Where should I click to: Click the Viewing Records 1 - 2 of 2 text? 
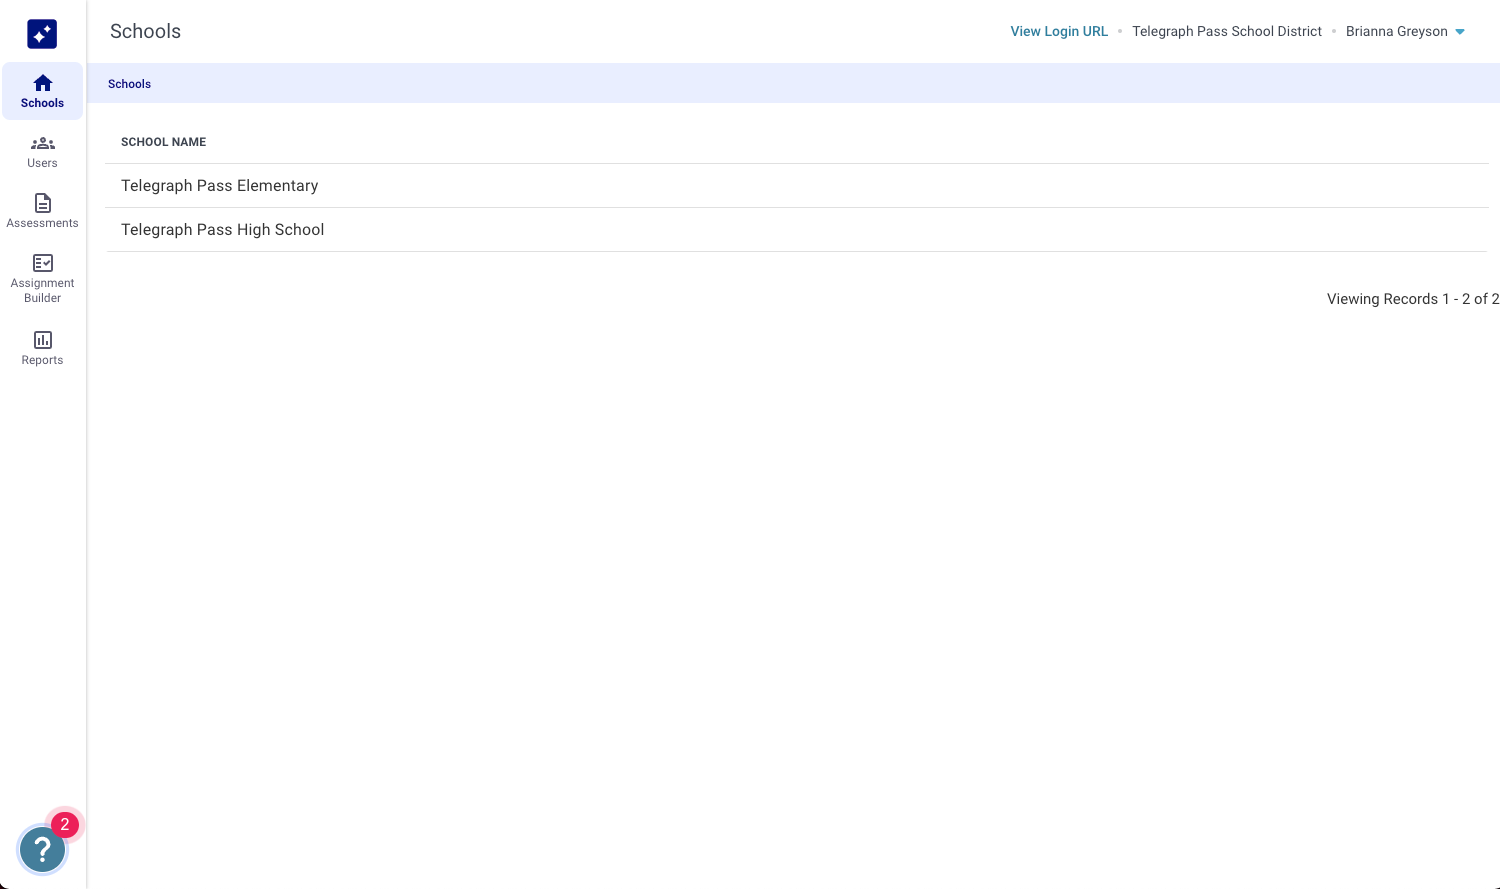tap(1412, 299)
